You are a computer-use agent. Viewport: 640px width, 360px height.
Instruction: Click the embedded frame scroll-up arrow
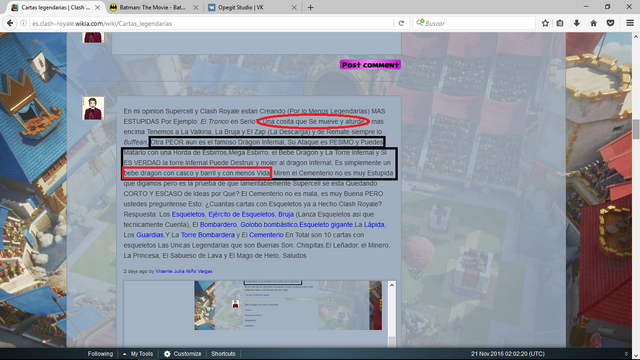[x=392, y=285]
